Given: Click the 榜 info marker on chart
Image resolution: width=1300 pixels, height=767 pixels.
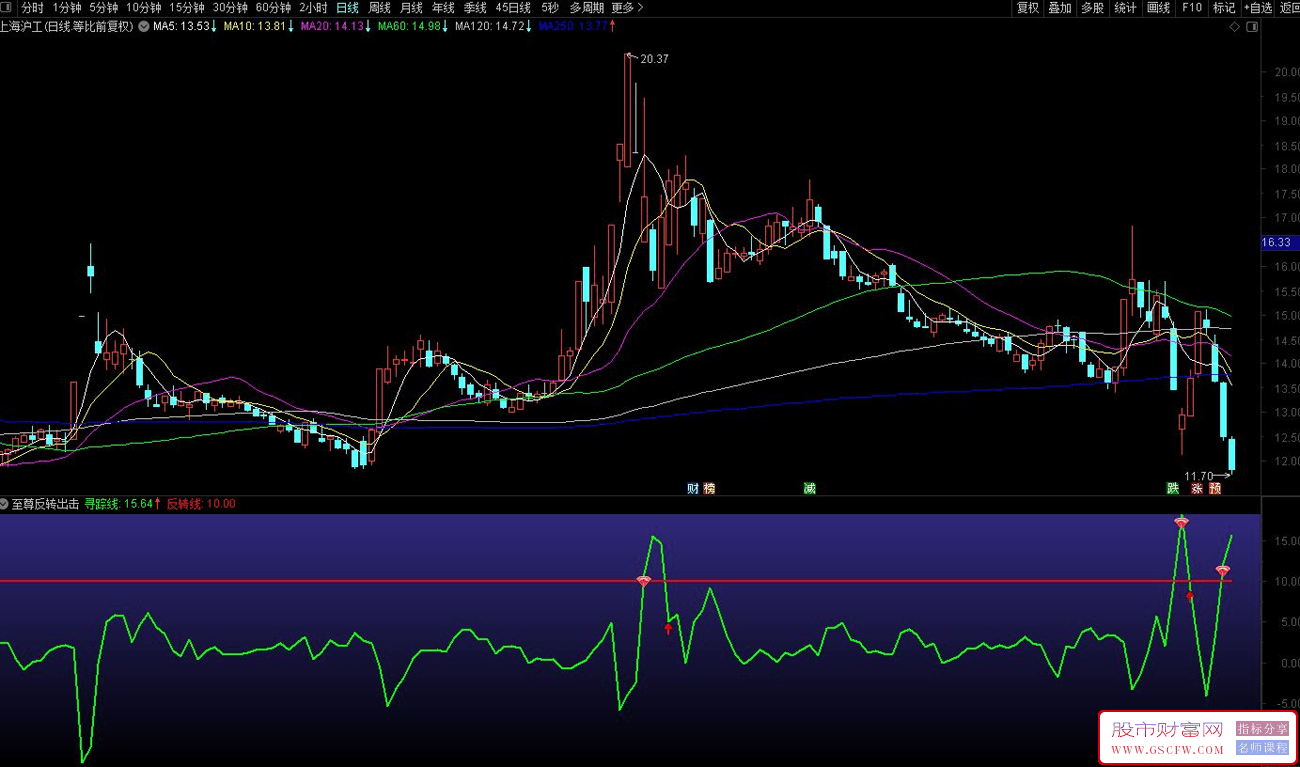Looking at the screenshot, I should [709, 488].
